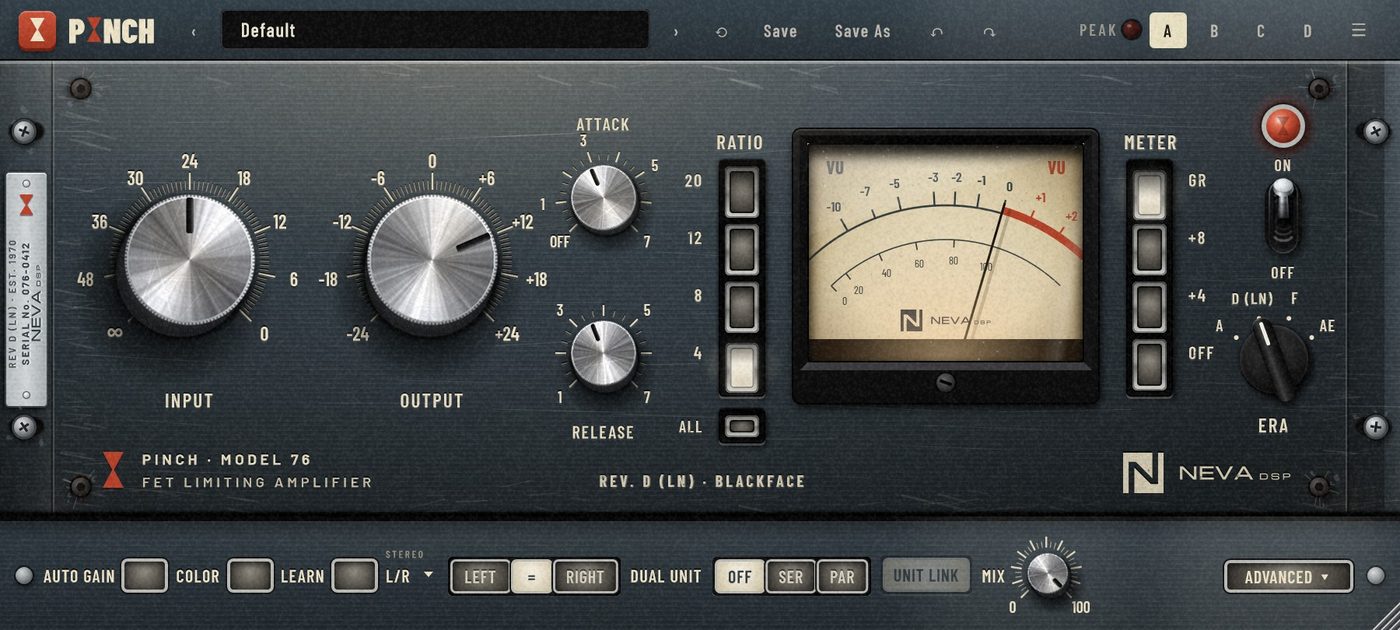Viewport: 1400px width, 630px height.
Task: Click the small LED beside AUTO GAIN
Action: pos(24,576)
